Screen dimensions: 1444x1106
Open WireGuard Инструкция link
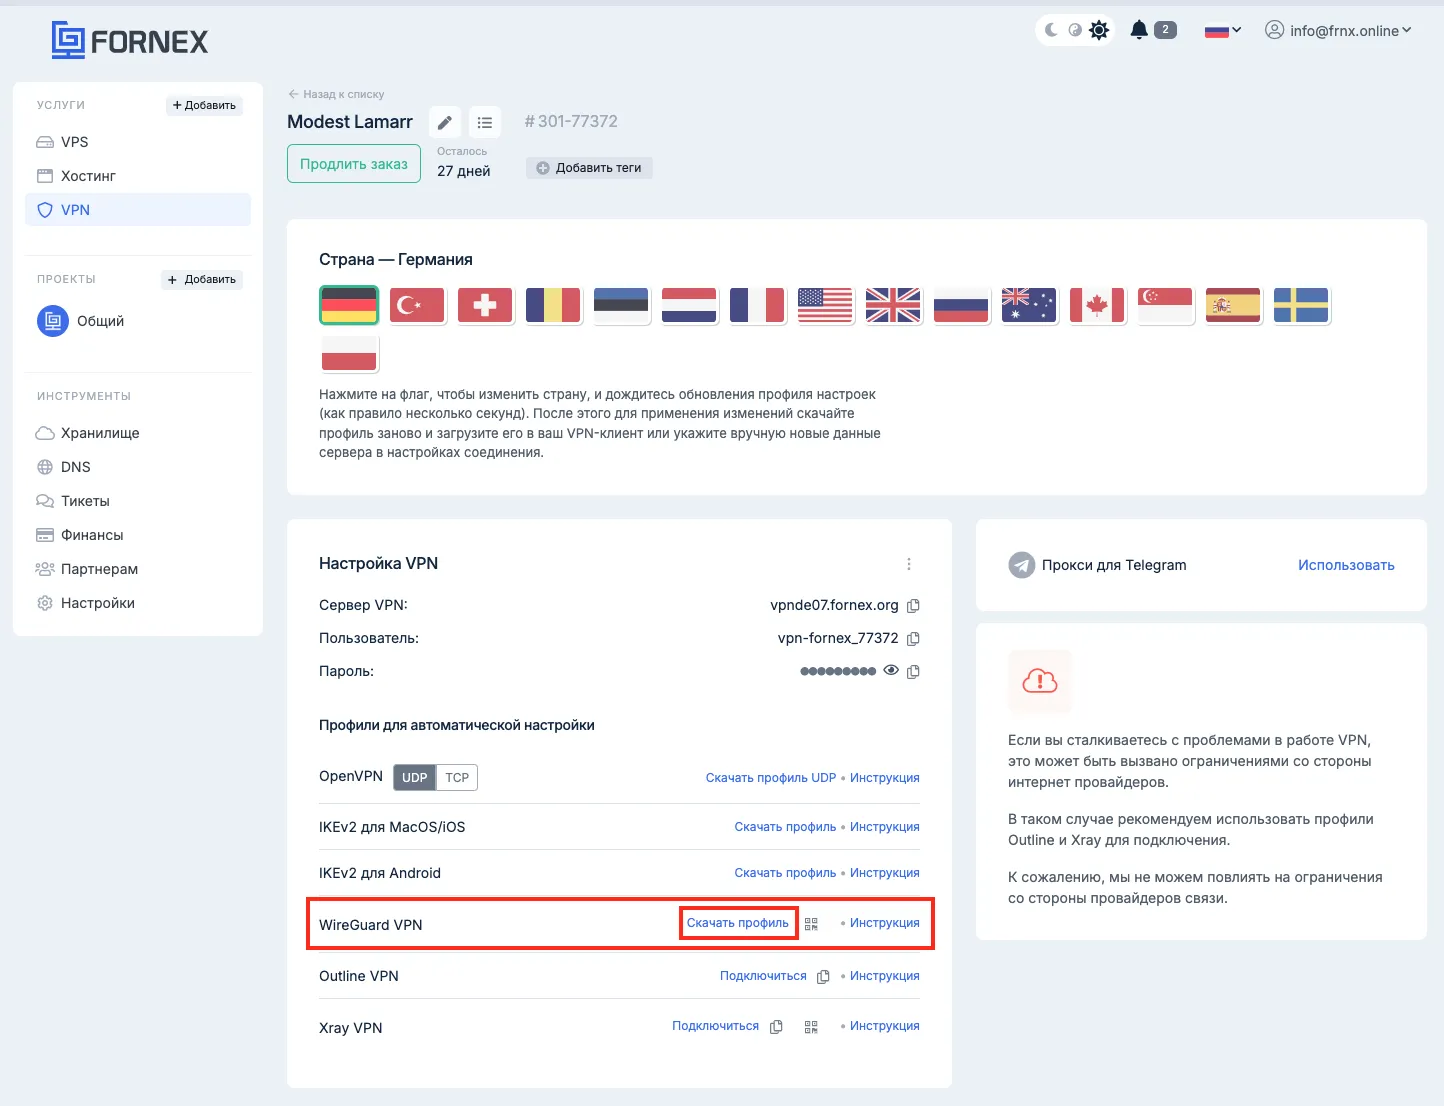885,923
